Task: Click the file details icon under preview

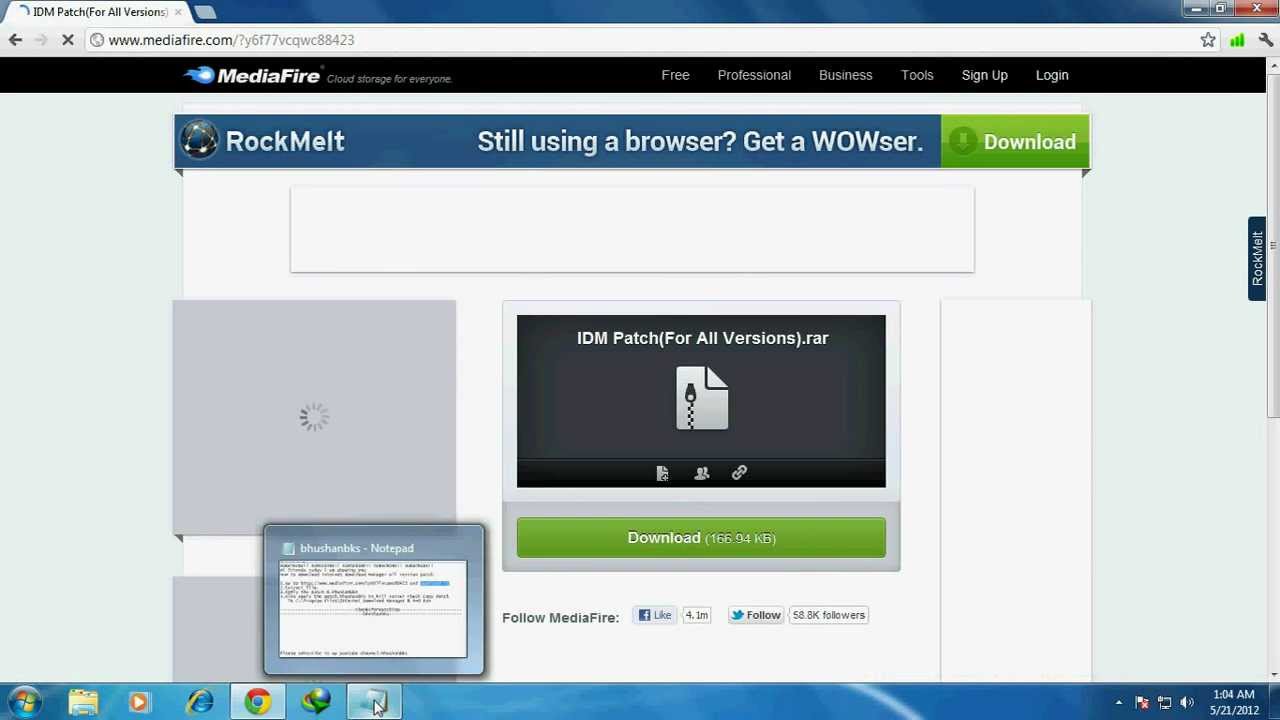Action: [662, 473]
